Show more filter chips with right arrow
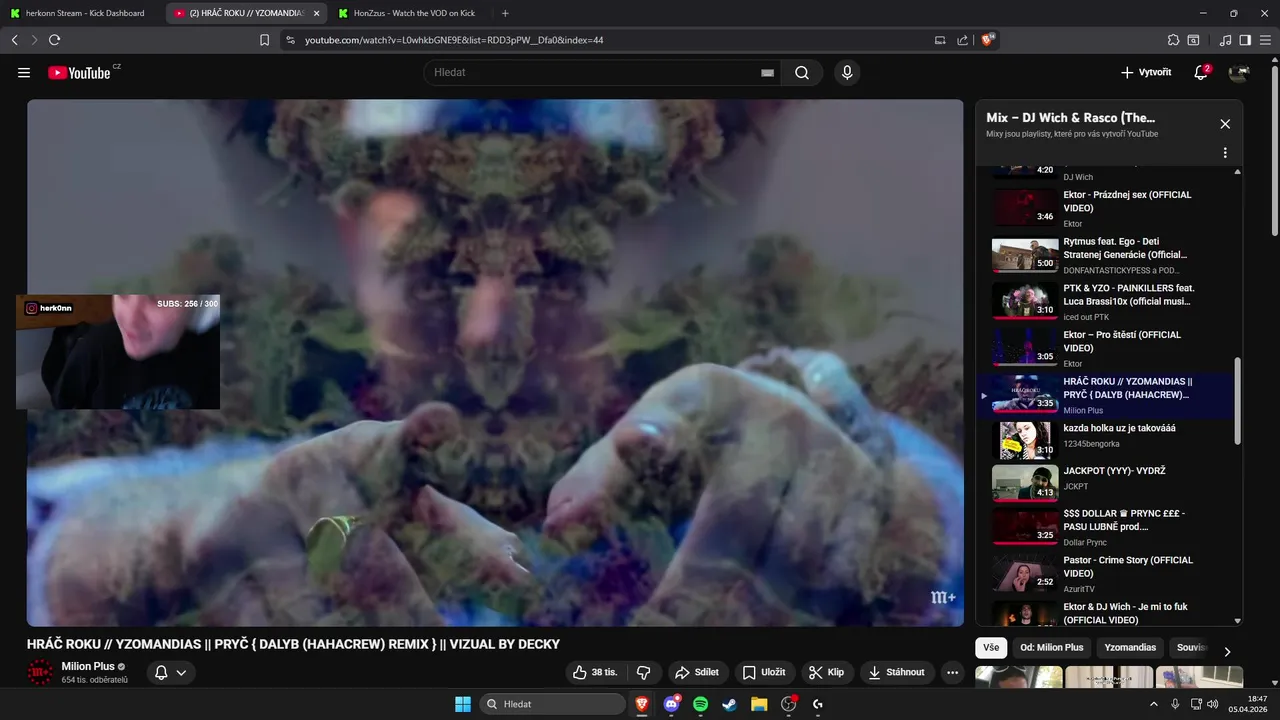 pyautogui.click(x=1227, y=651)
